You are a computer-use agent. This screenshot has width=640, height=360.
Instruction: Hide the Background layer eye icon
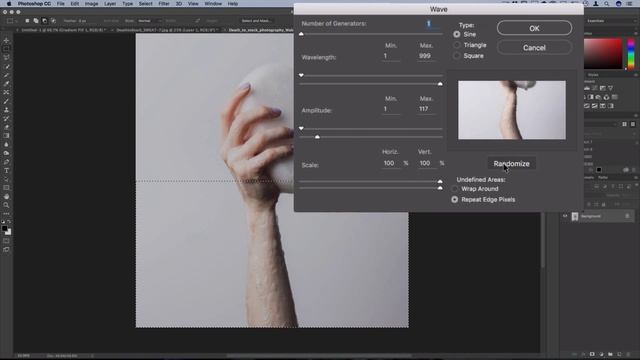pyautogui.click(x=565, y=216)
